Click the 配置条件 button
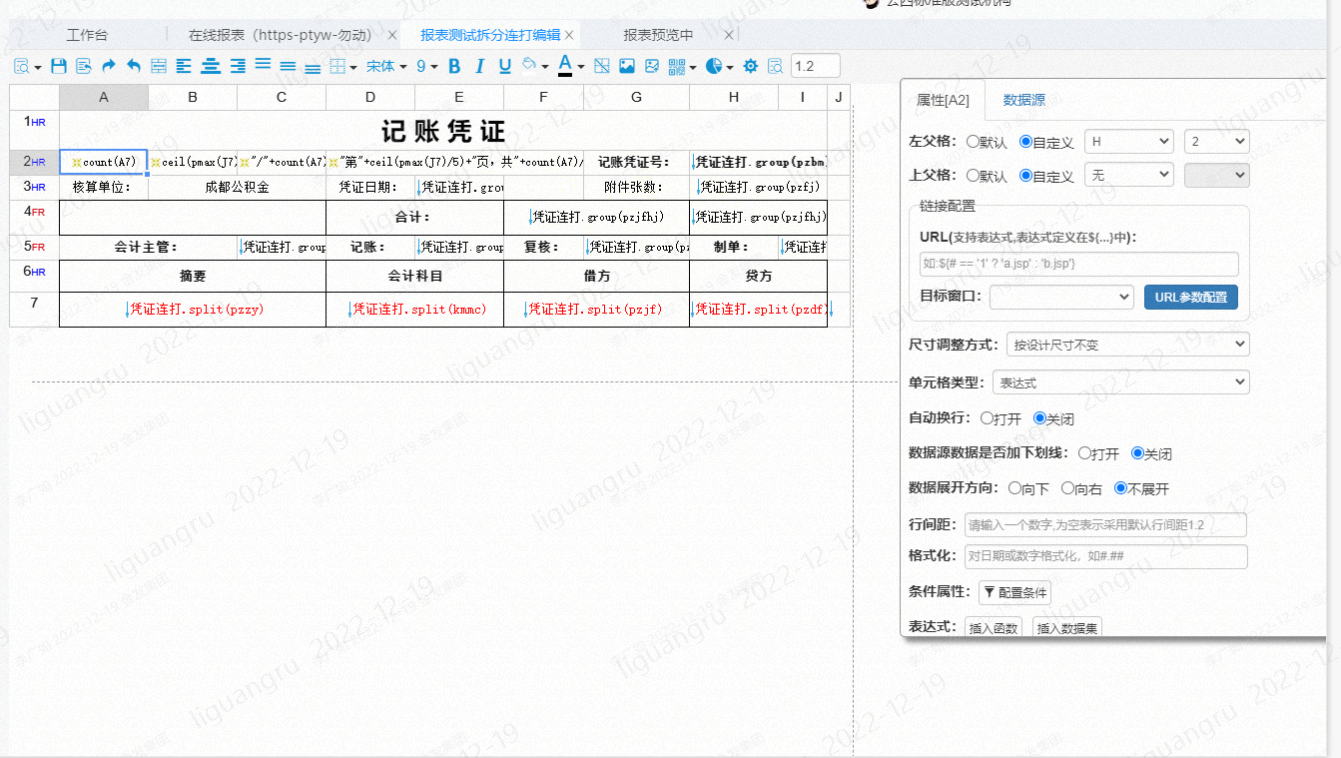Viewport: 1341px width, 758px height. point(1015,593)
